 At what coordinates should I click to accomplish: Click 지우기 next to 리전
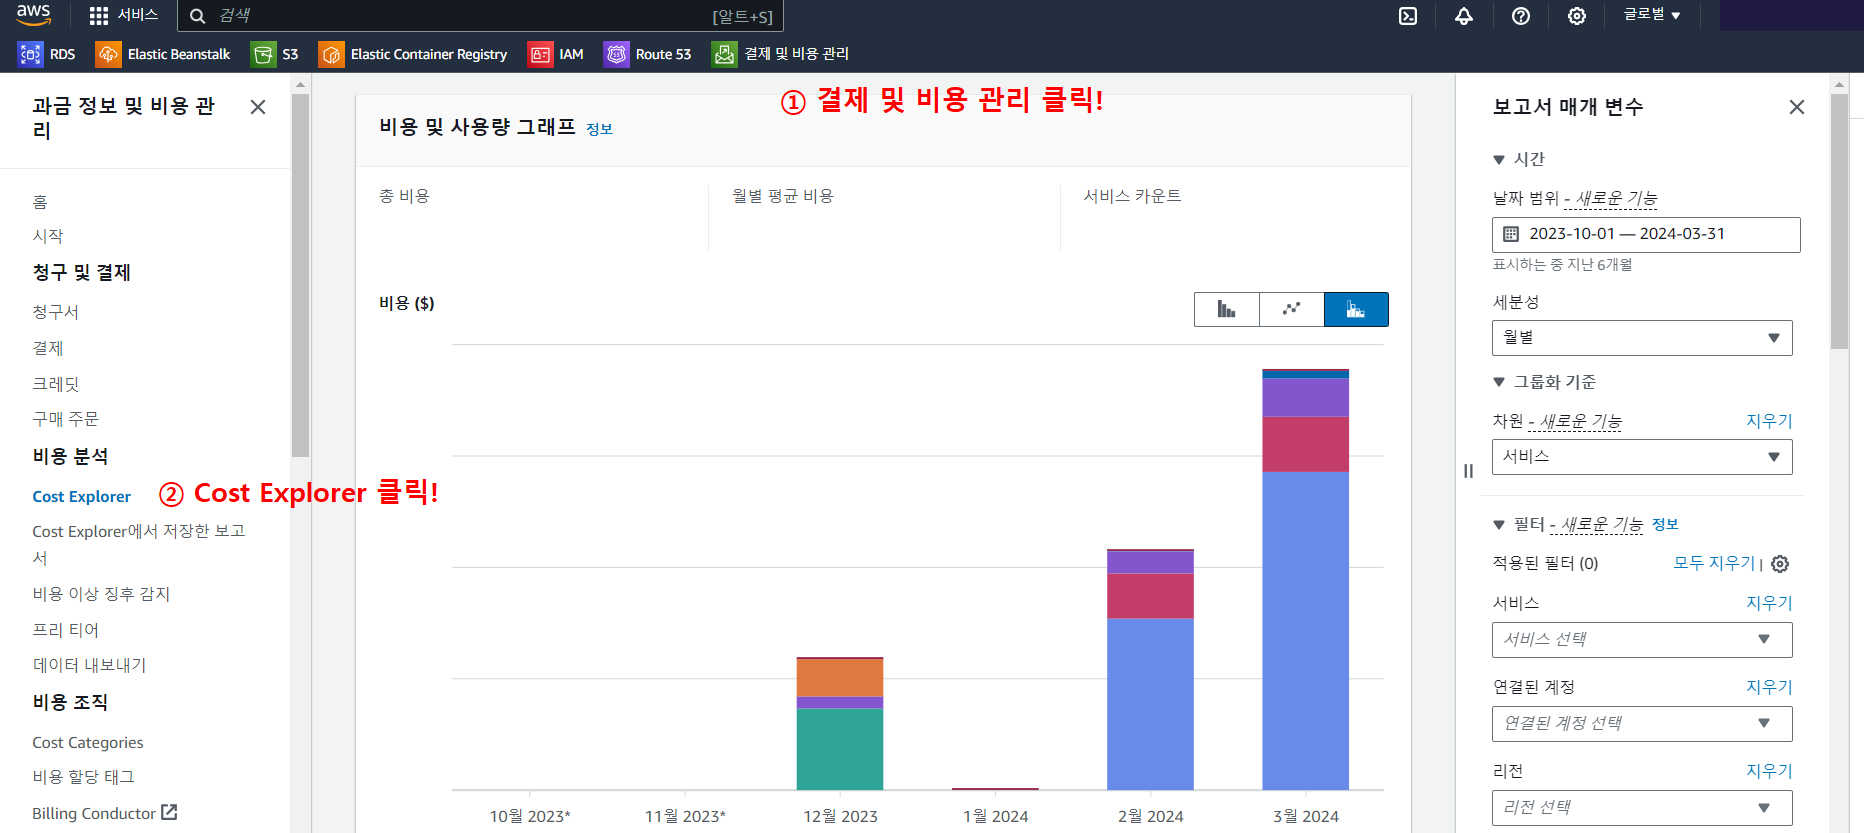click(x=1769, y=771)
